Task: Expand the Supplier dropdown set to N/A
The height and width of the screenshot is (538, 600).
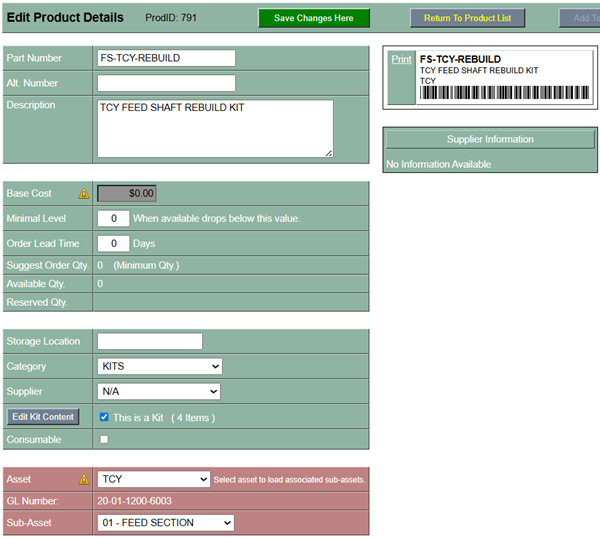Action: (159, 392)
